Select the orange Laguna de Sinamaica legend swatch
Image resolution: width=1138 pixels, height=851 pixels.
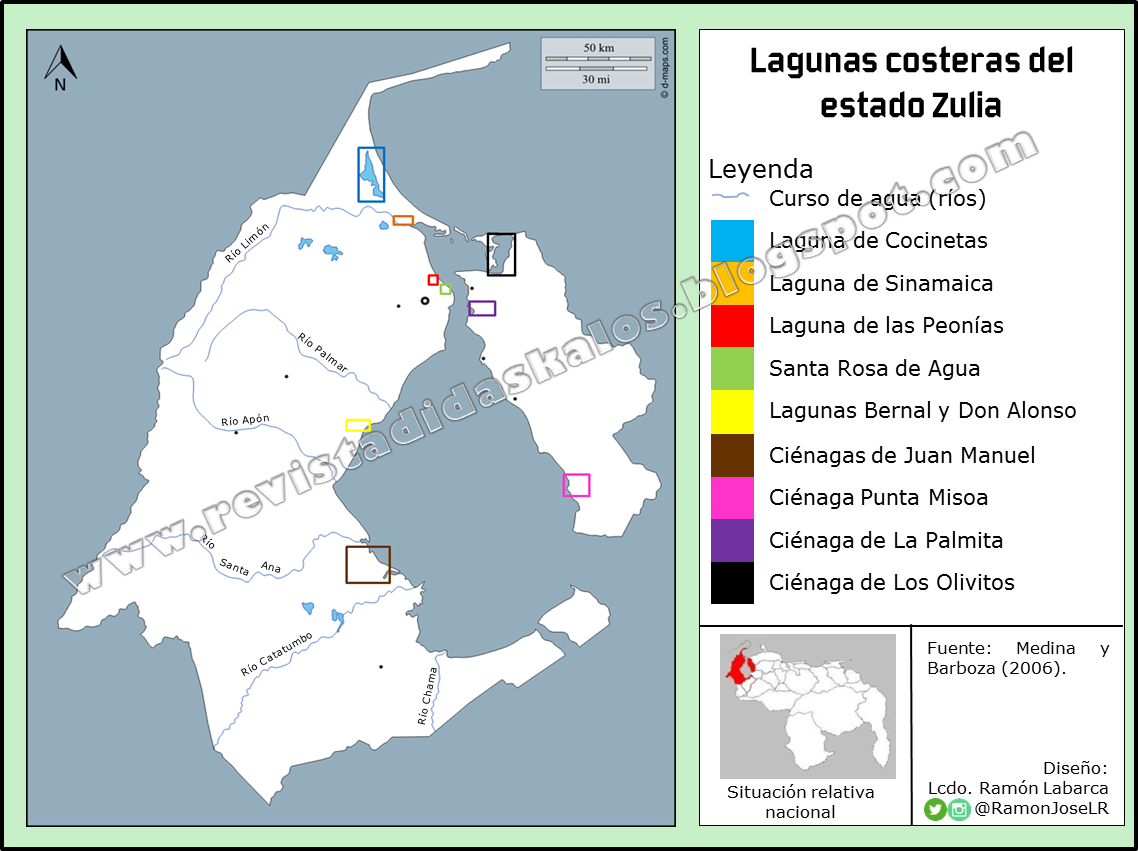[x=731, y=283]
